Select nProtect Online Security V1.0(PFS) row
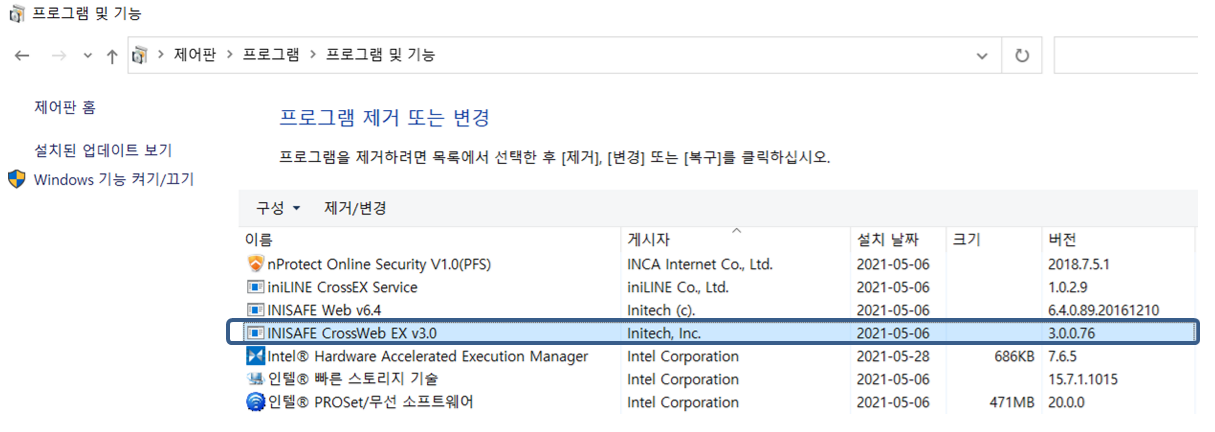This screenshot has height=432, width=1215. click(718, 265)
